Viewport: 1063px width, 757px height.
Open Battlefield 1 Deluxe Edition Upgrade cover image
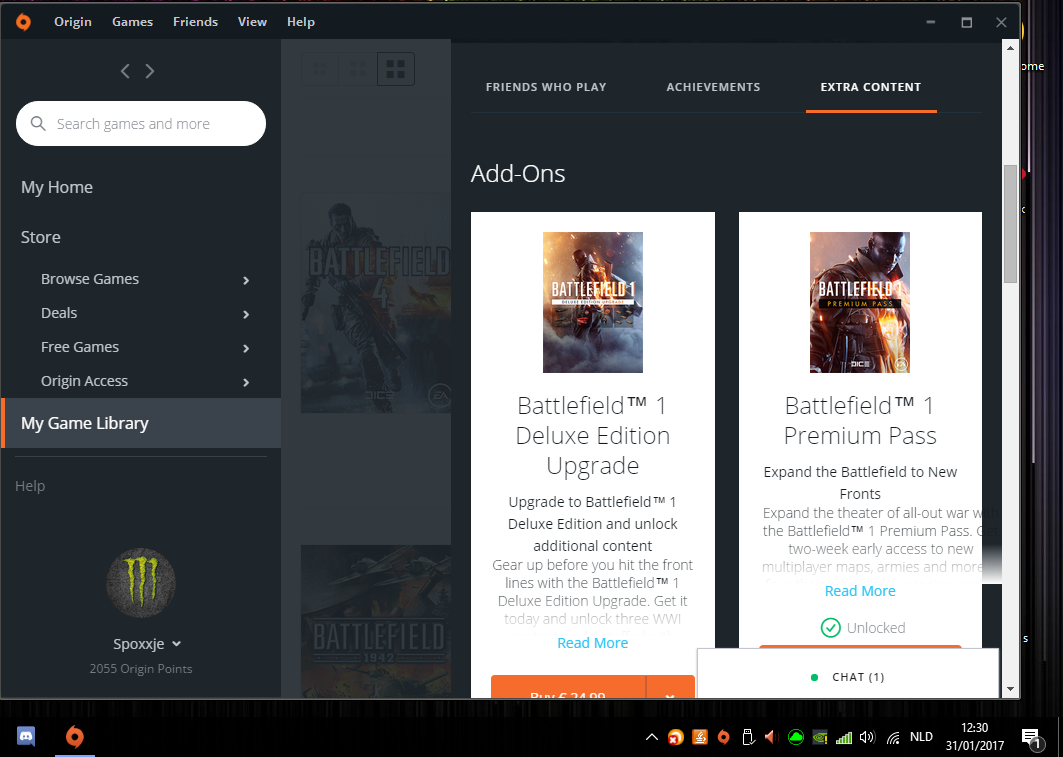coord(593,302)
